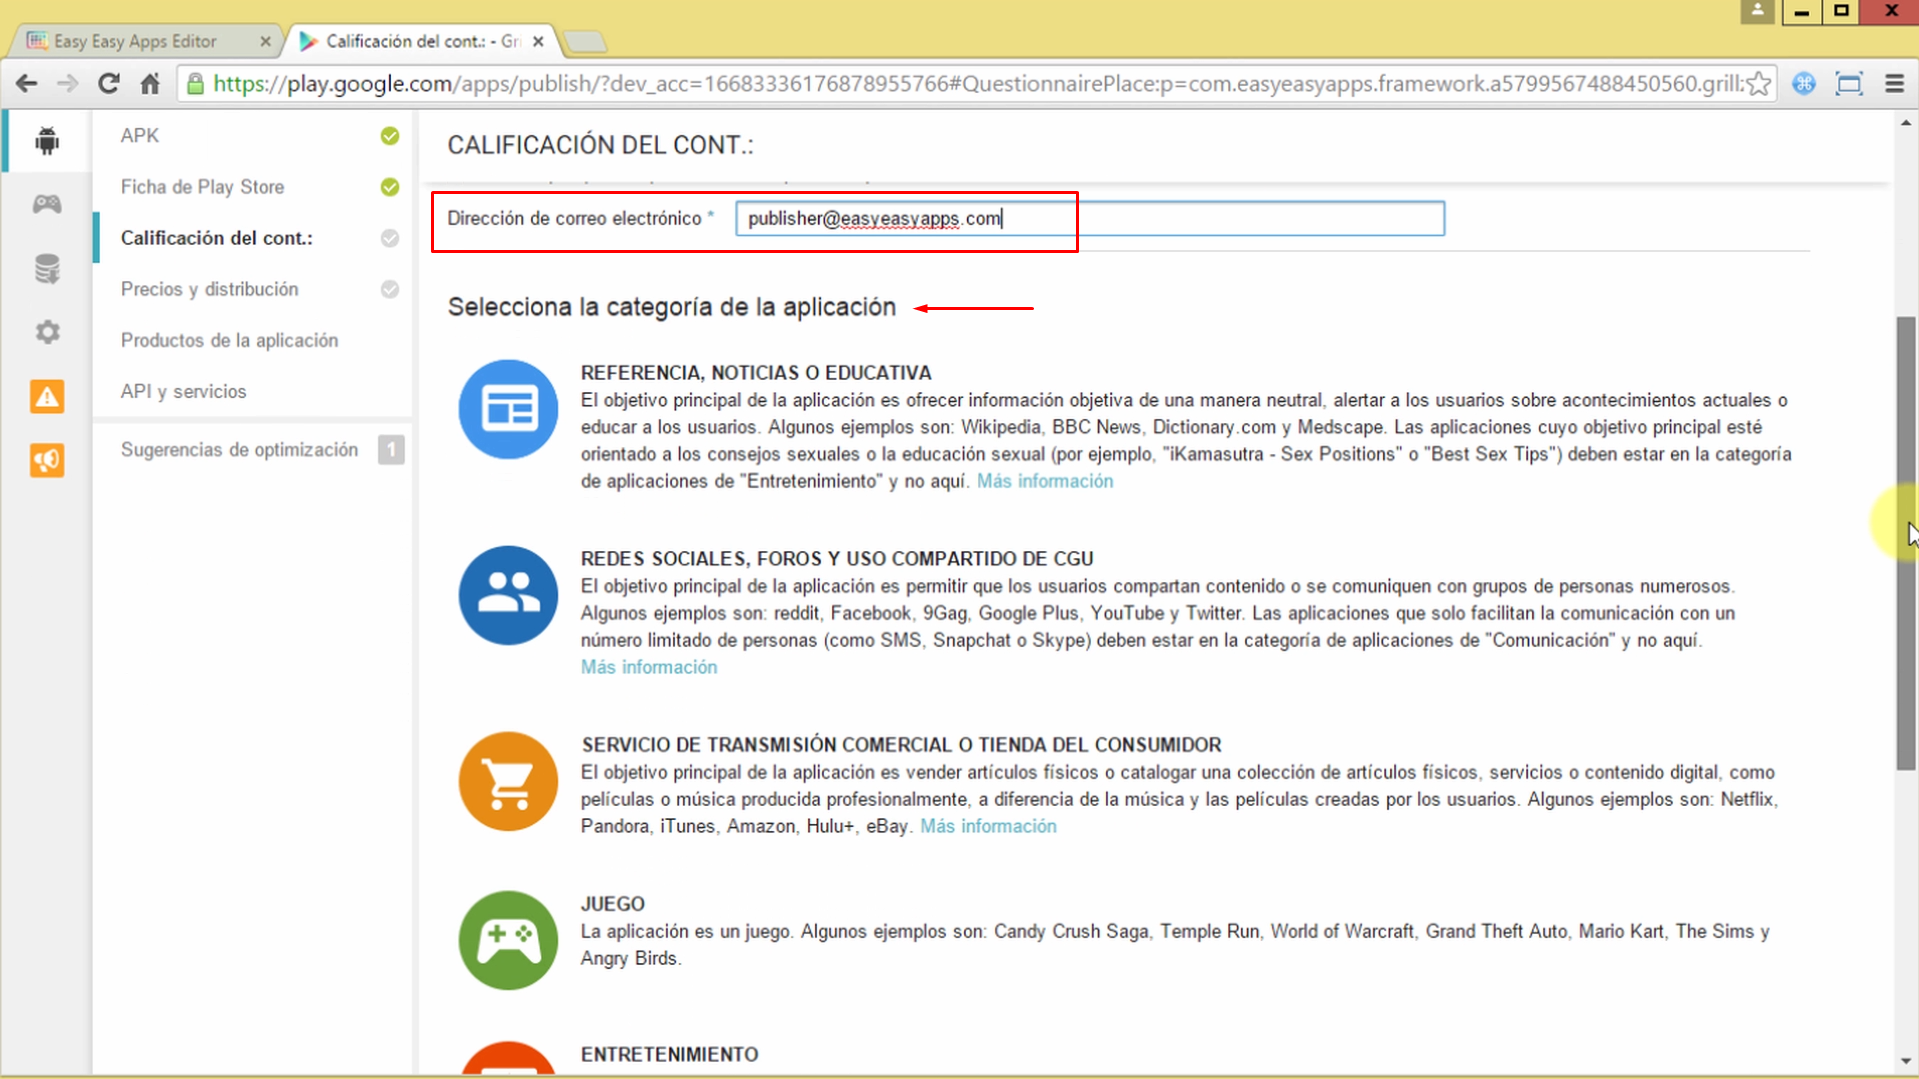Image resolution: width=1919 pixels, height=1079 pixels.
Task: Open Chrome's hamburger menu
Action: point(1895,84)
